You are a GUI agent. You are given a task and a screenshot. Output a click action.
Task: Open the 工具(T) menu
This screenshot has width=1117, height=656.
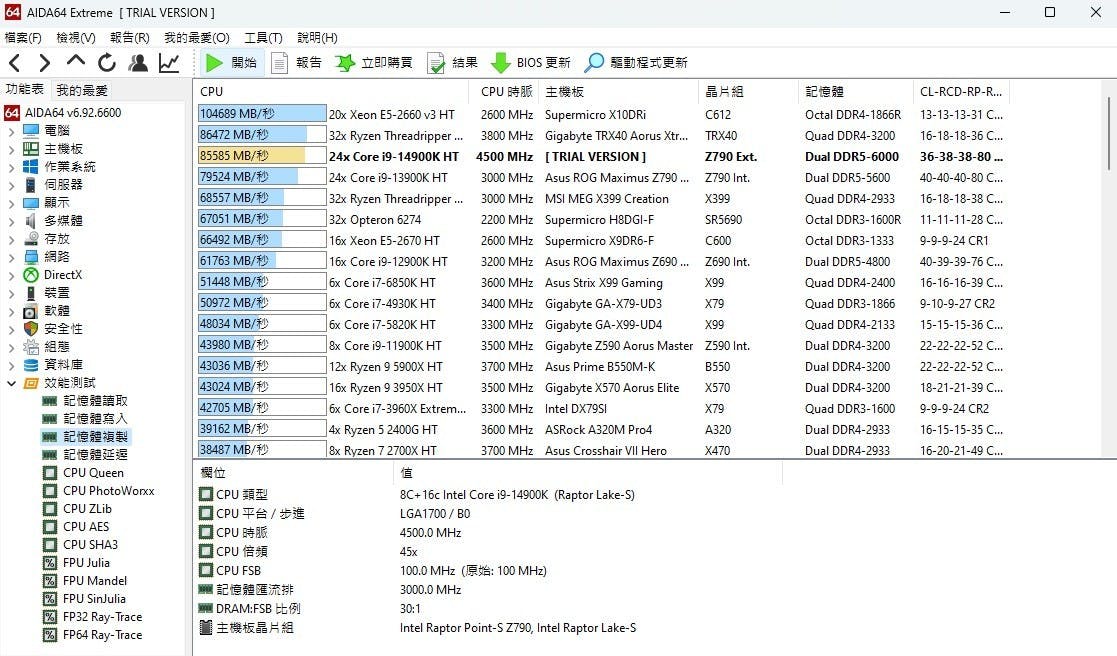263,38
